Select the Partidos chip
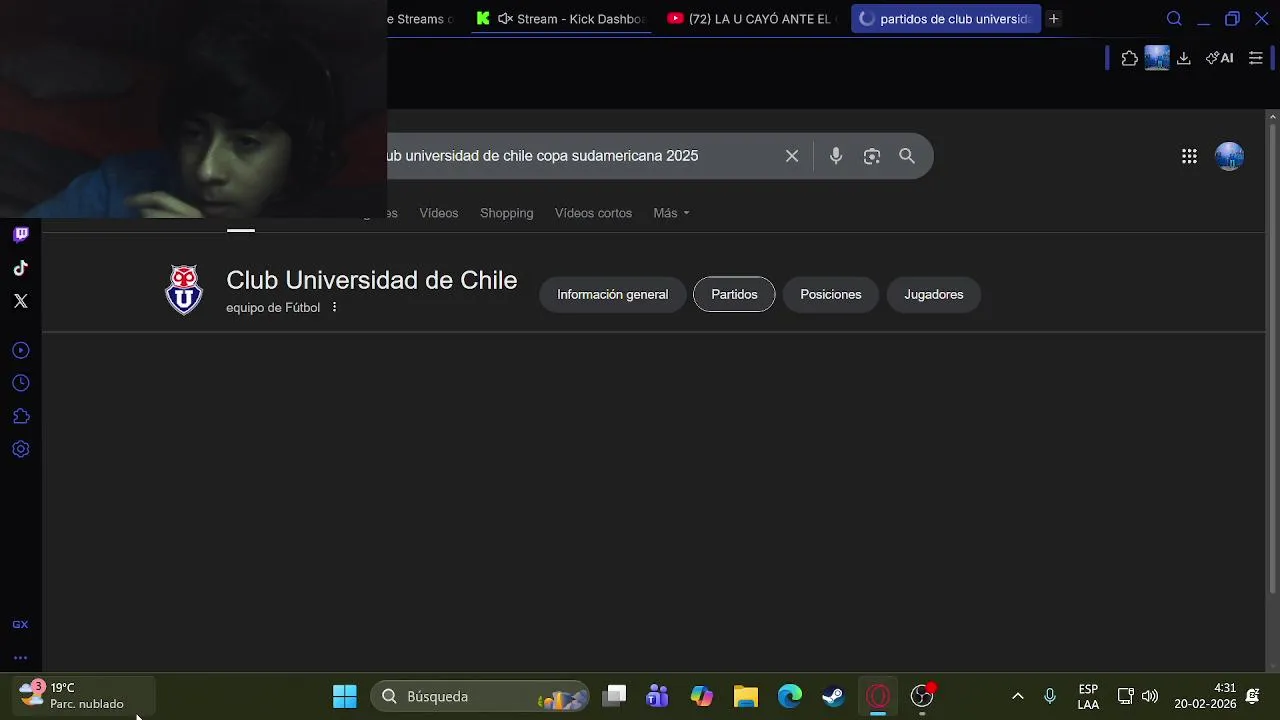 click(734, 294)
